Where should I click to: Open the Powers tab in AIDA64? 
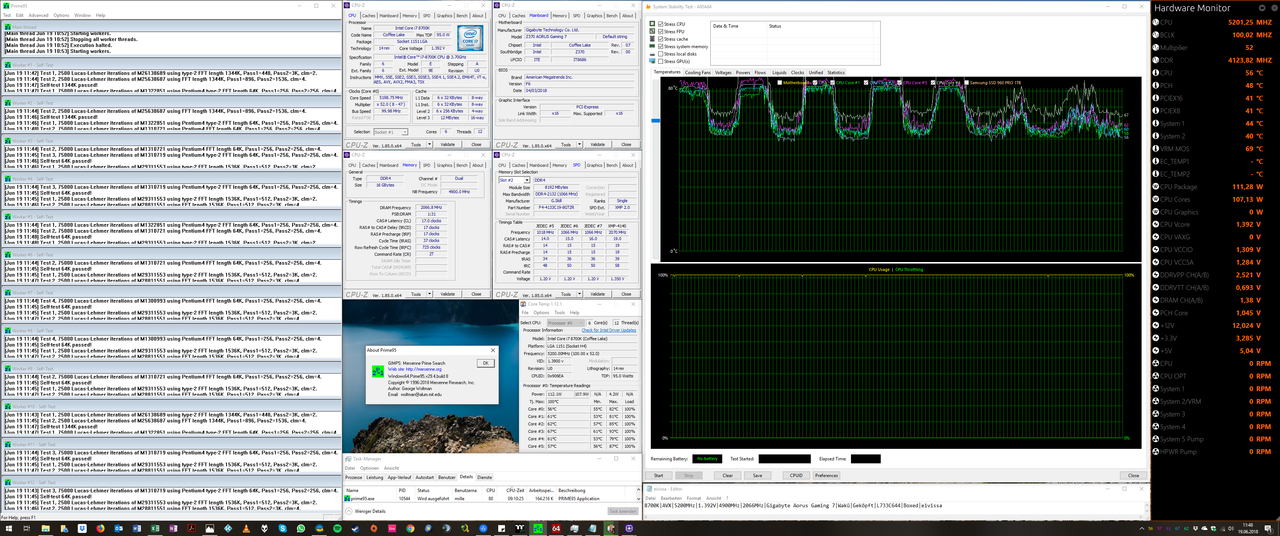tap(743, 72)
